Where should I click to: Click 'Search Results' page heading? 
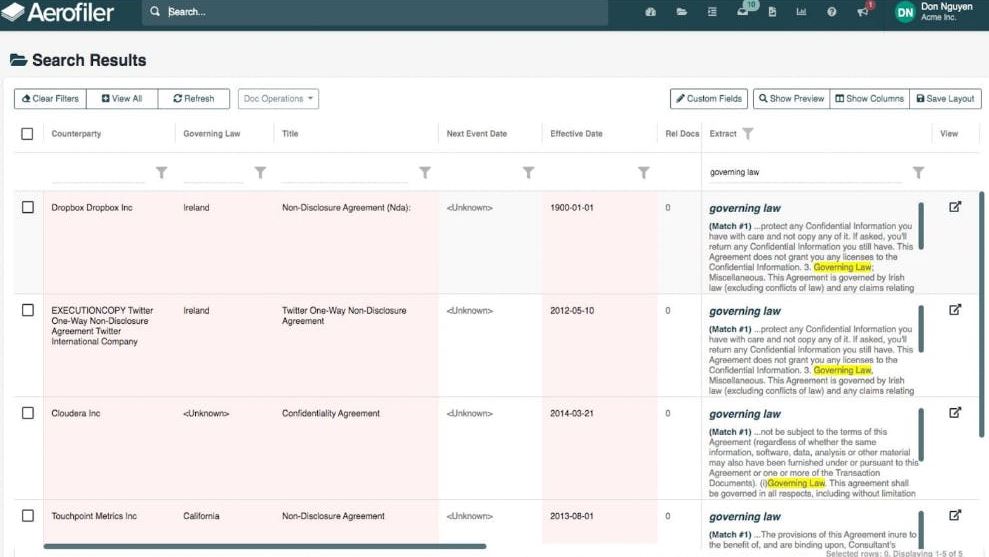89,60
